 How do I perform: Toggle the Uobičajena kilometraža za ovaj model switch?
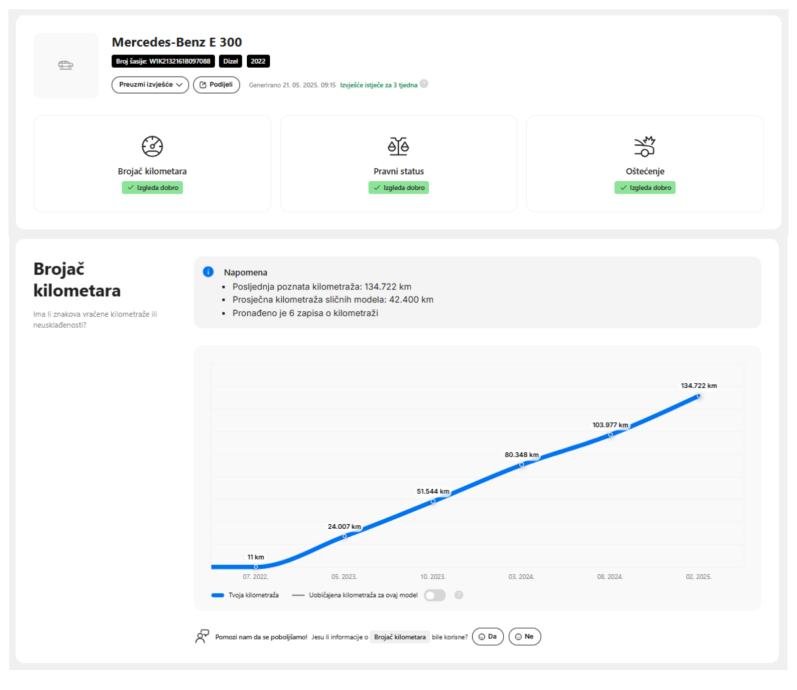point(435,595)
